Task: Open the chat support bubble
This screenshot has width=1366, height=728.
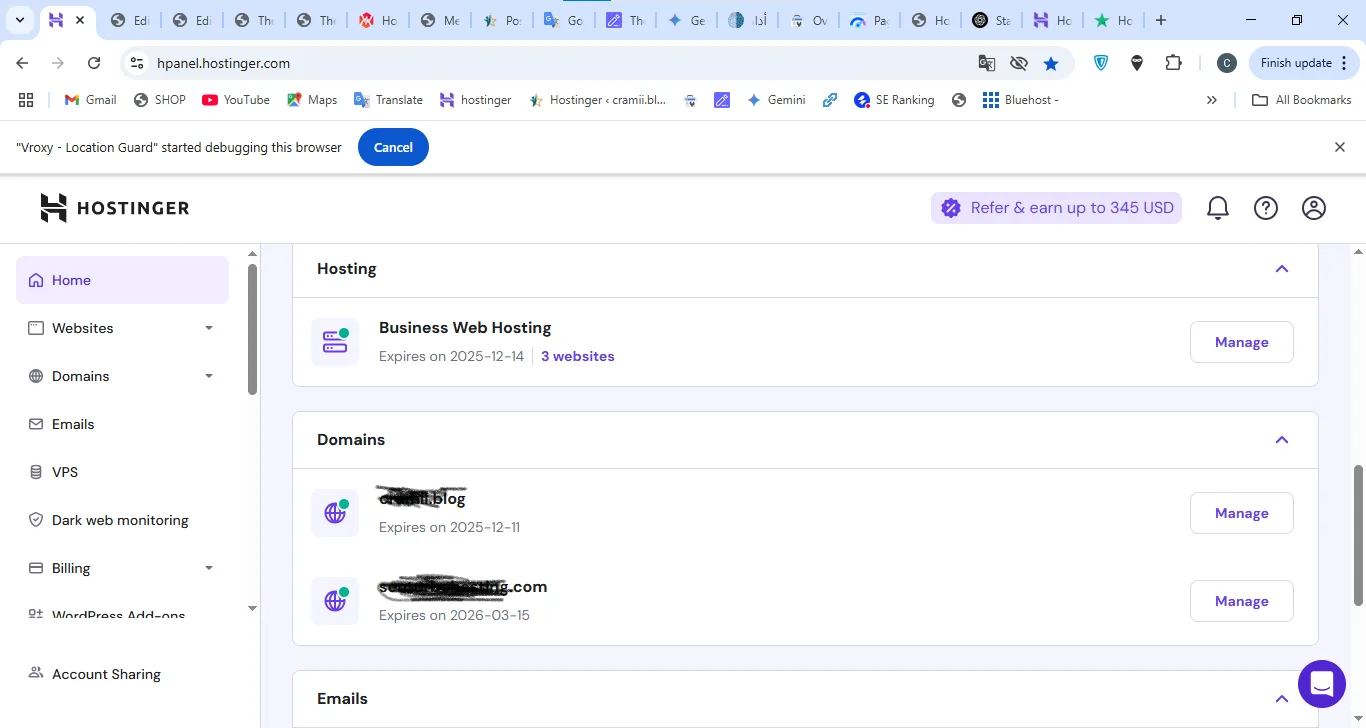Action: click(x=1321, y=684)
